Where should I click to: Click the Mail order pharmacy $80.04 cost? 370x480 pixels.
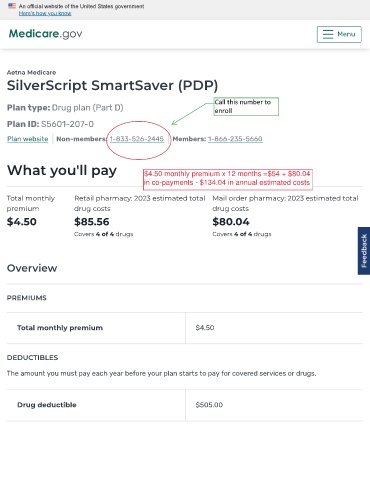point(231,222)
